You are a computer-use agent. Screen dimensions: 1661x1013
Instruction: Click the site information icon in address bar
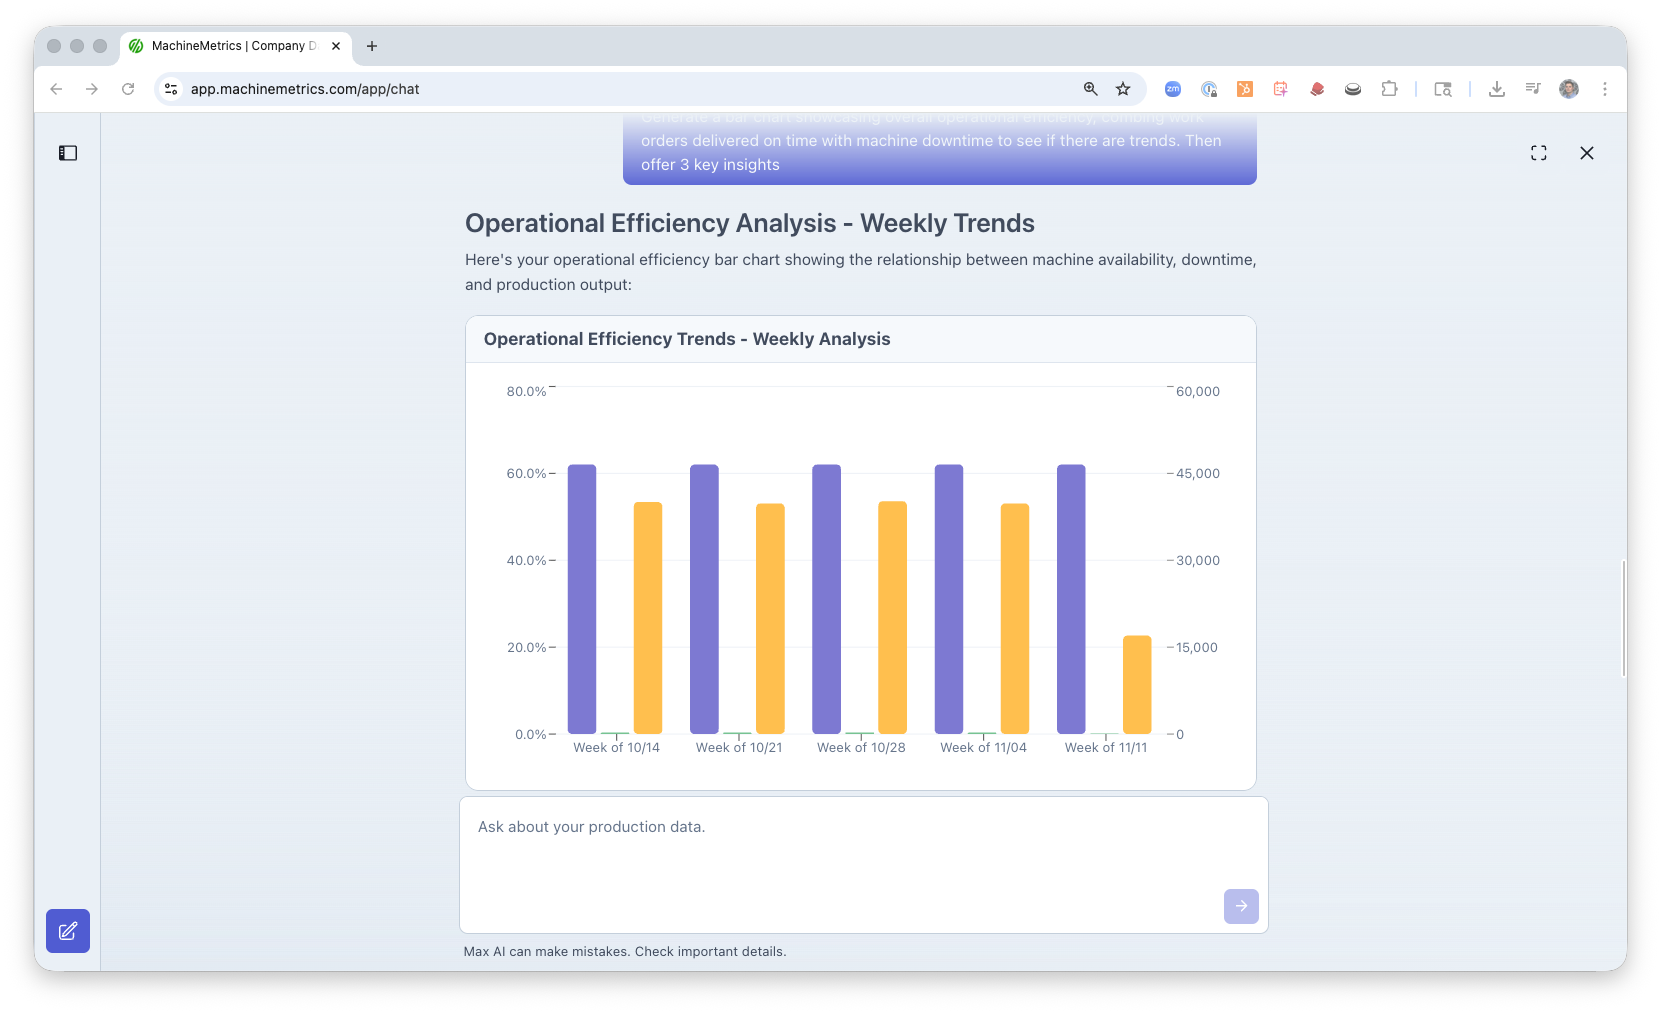[x=171, y=89]
